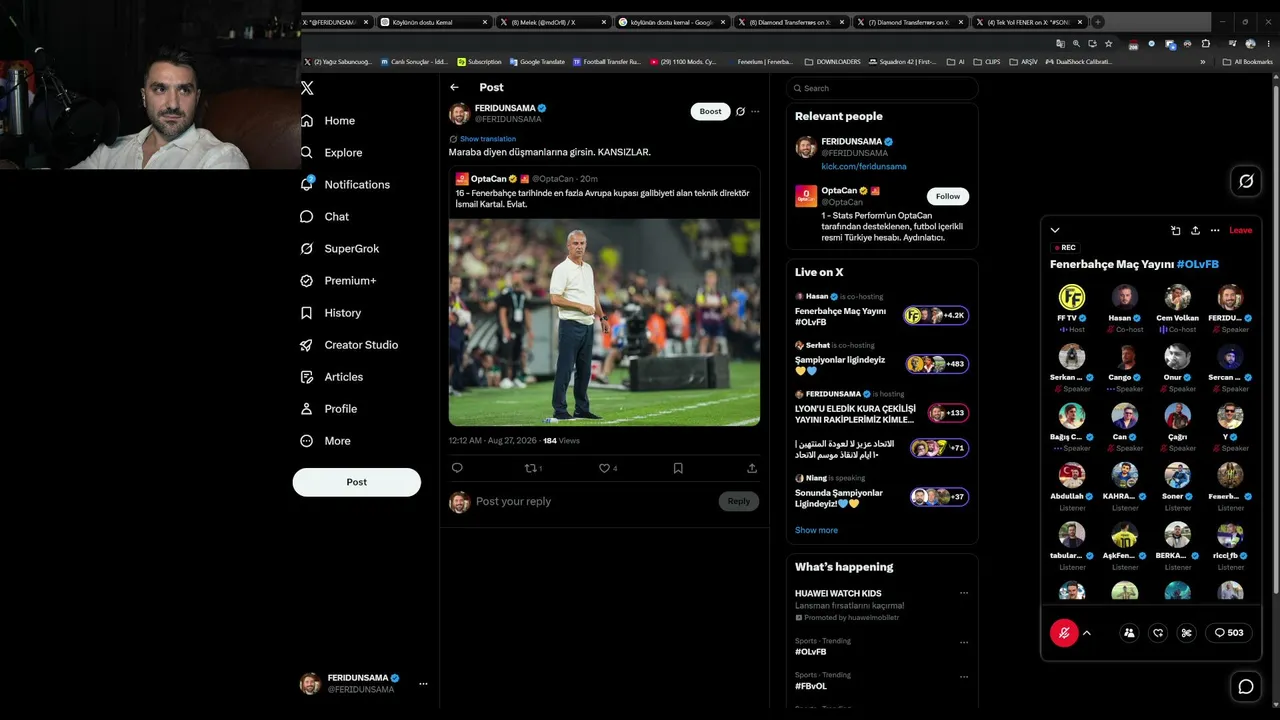Open the Space clip scissors icon
This screenshot has width=1280, height=720.
pyautogui.click(x=1187, y=633)
